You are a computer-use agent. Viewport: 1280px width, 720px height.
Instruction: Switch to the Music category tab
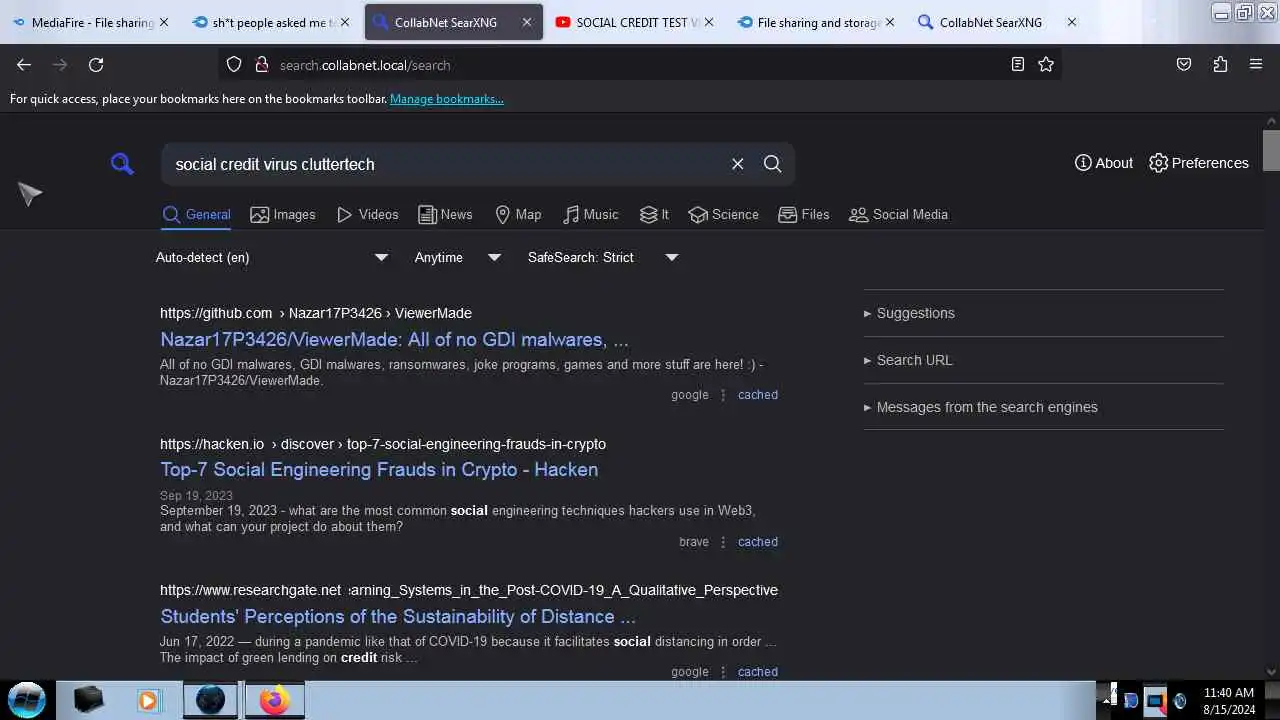590,214
